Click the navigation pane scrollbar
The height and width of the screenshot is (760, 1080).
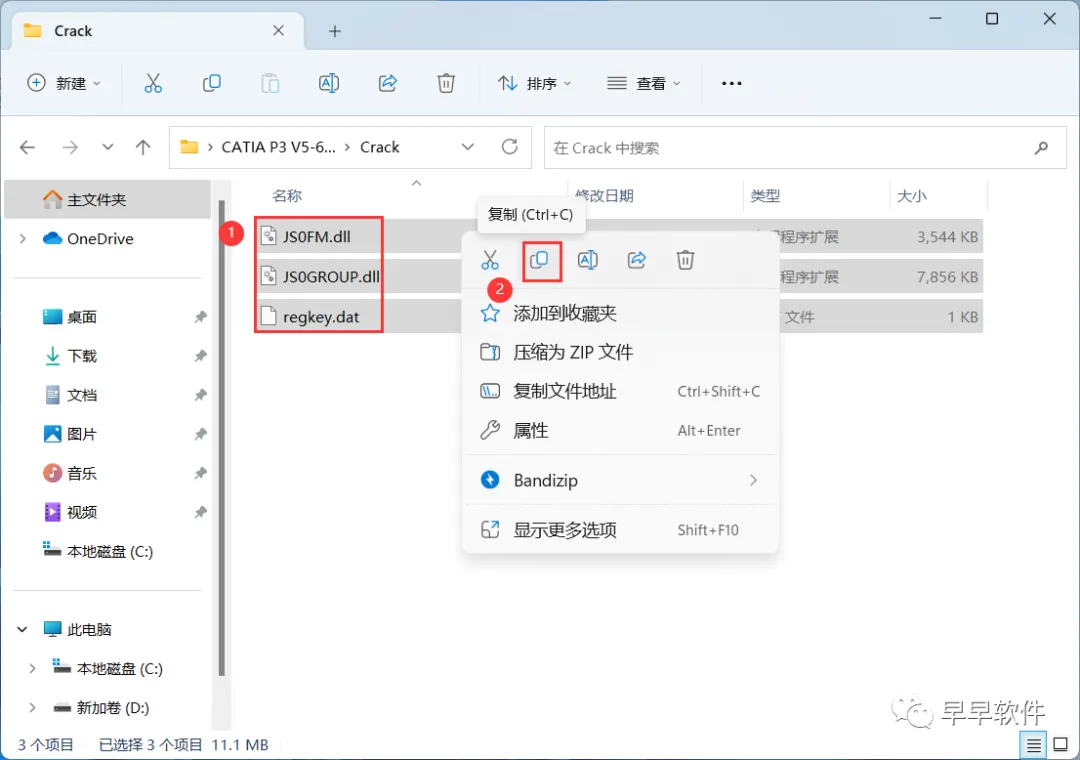pyautogui.click(x=221, y=438)
